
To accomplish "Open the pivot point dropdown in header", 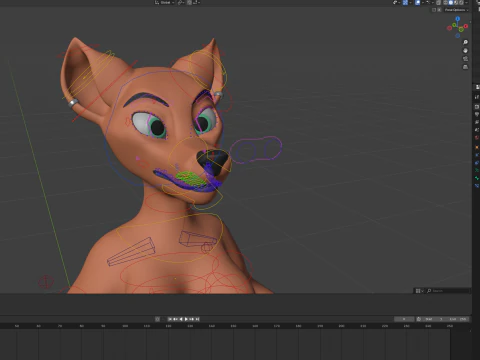I will [181, 2].
